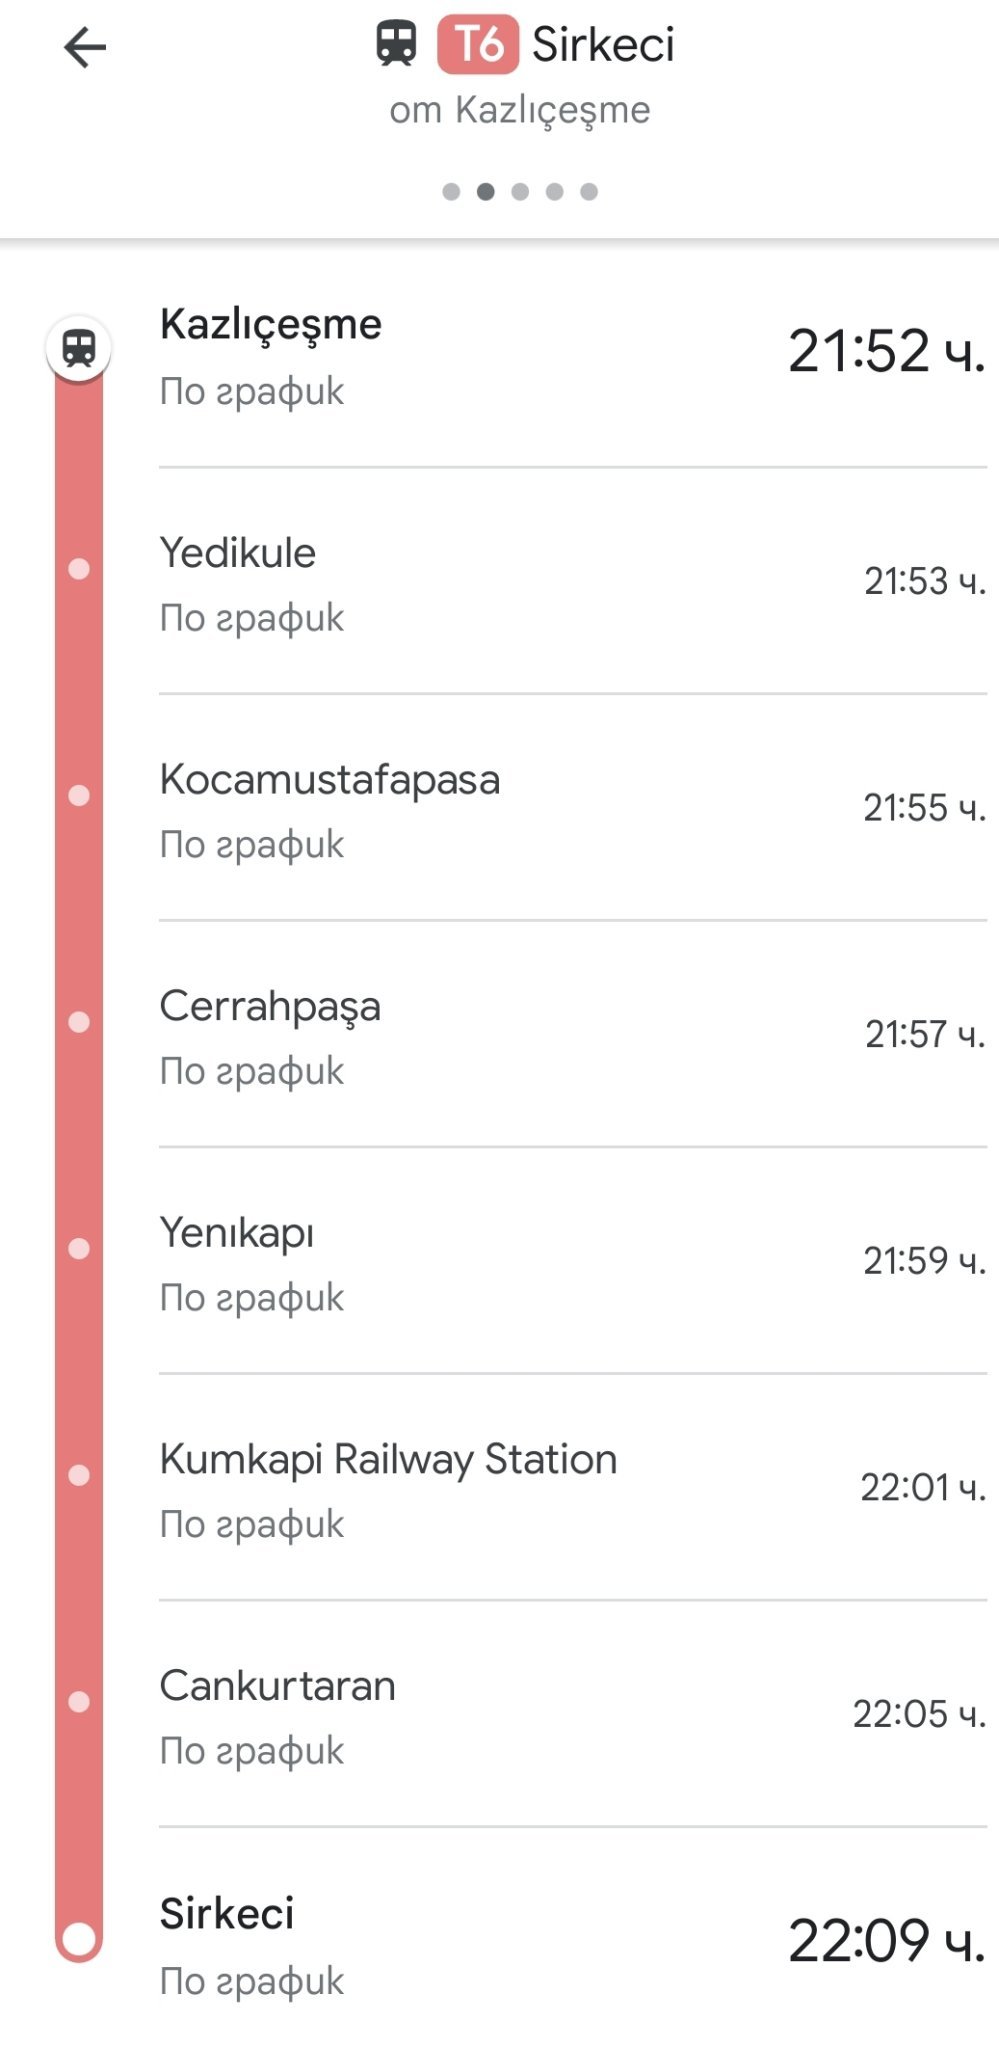Open Kumkapi Railway Station stop

coord(388,1460)
